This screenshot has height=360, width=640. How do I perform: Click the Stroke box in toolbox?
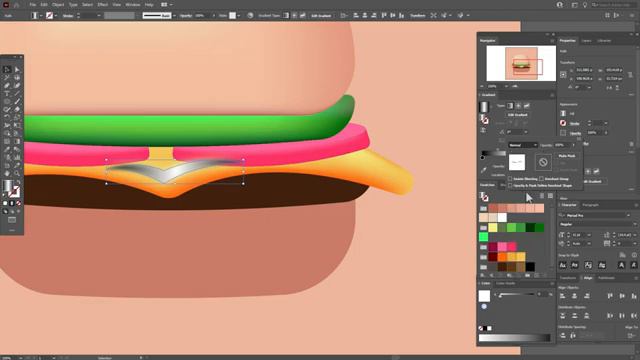pyautogui.click(x=14, y=192)
